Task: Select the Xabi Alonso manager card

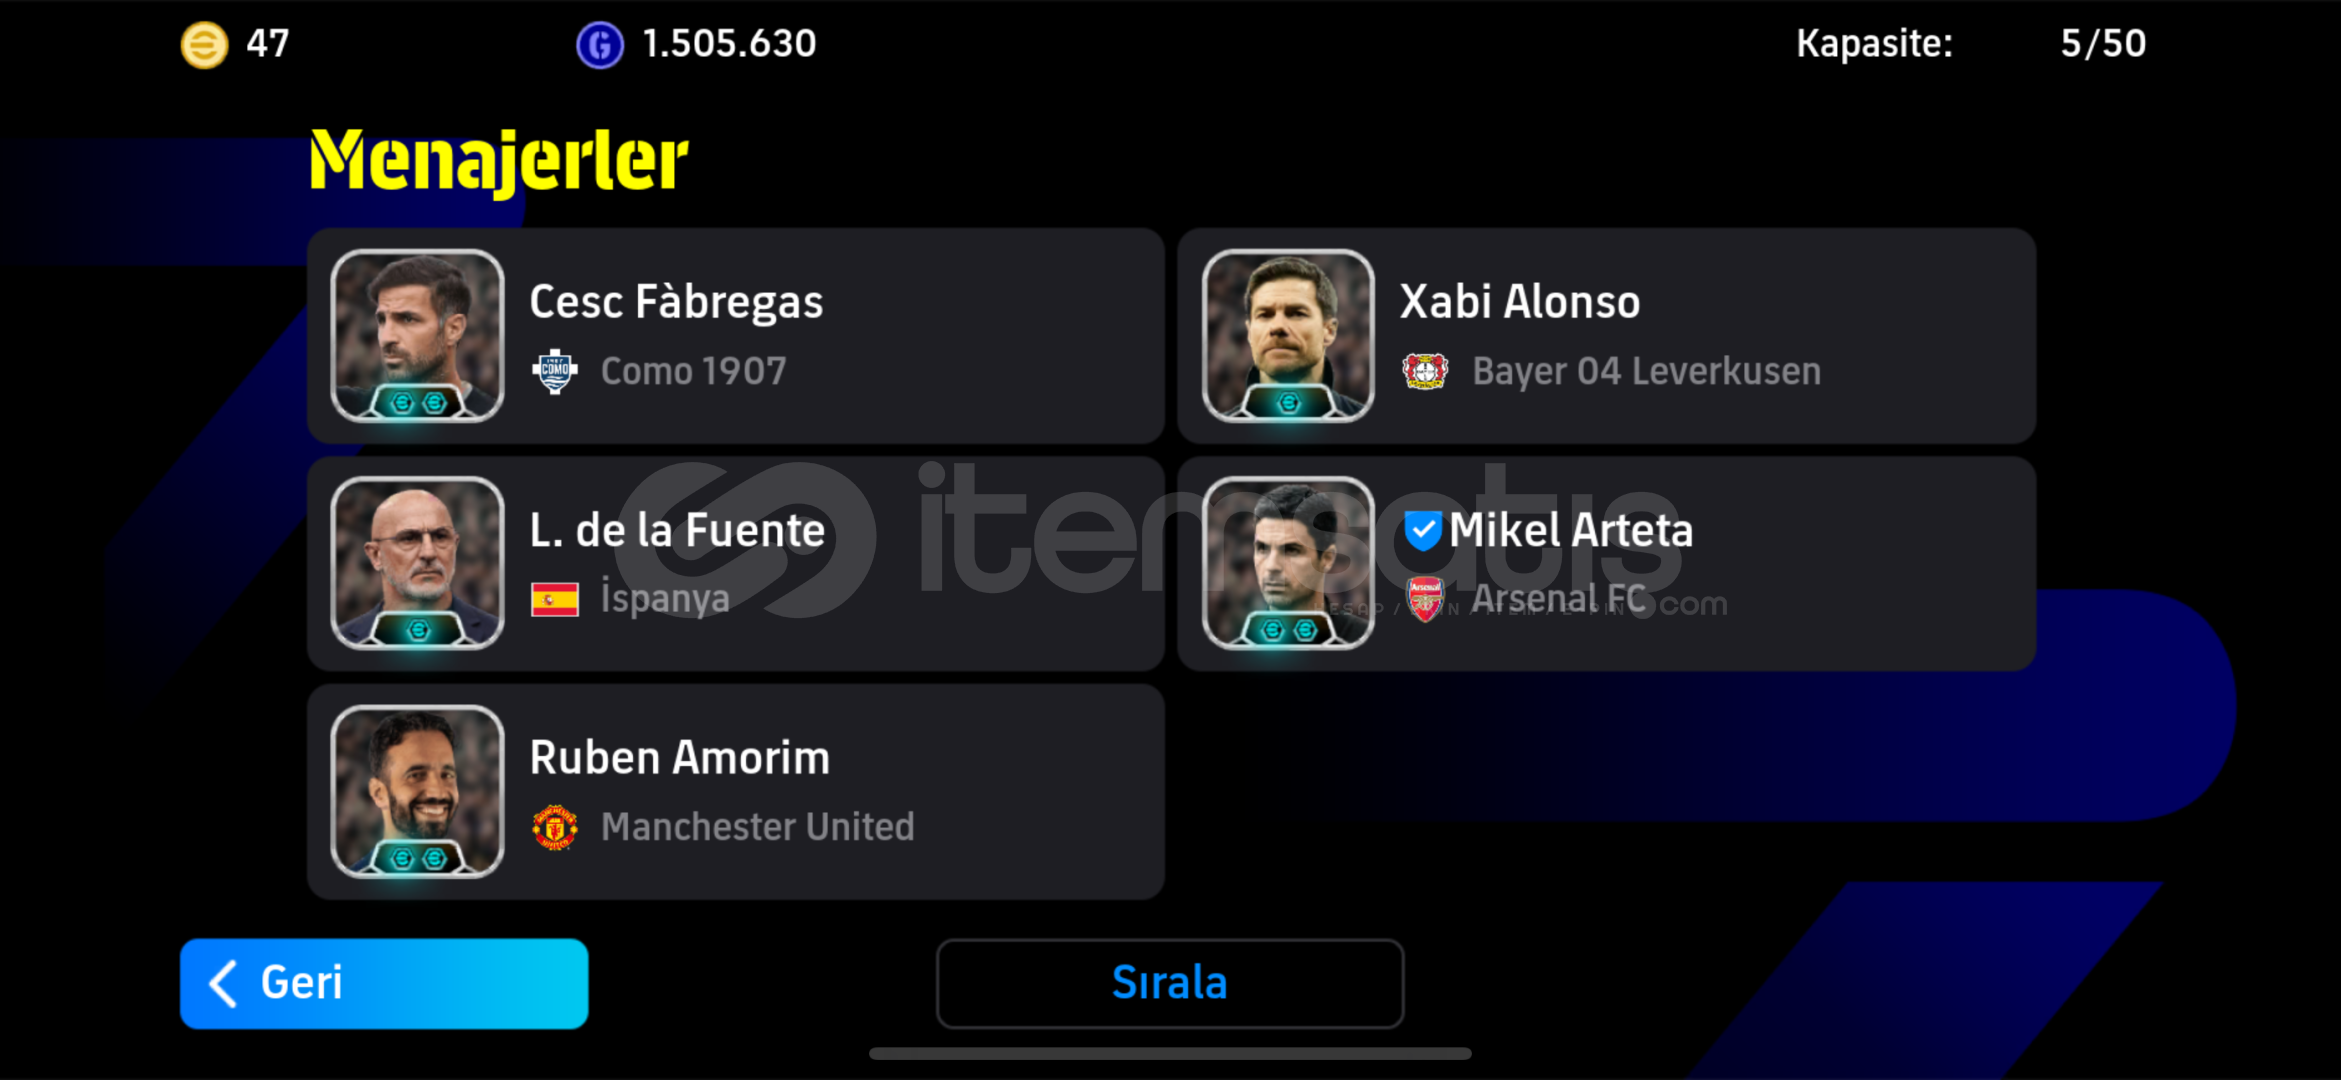Action: point(1607,336)
